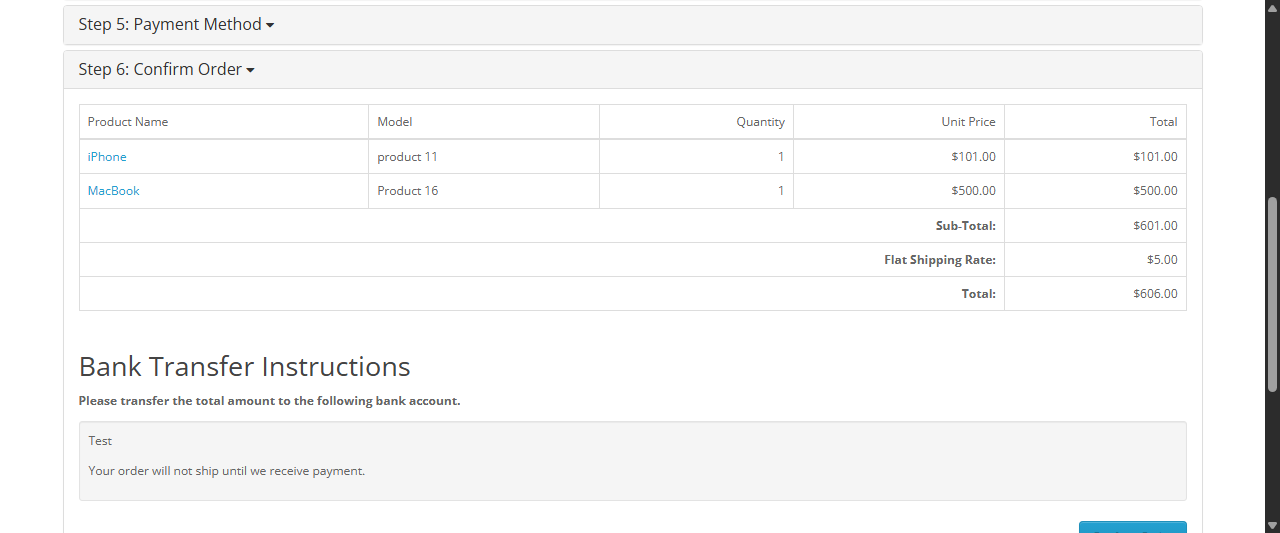
Task: Click the Bank Transfer Instructions heading
Action: [x=244, y=366]
